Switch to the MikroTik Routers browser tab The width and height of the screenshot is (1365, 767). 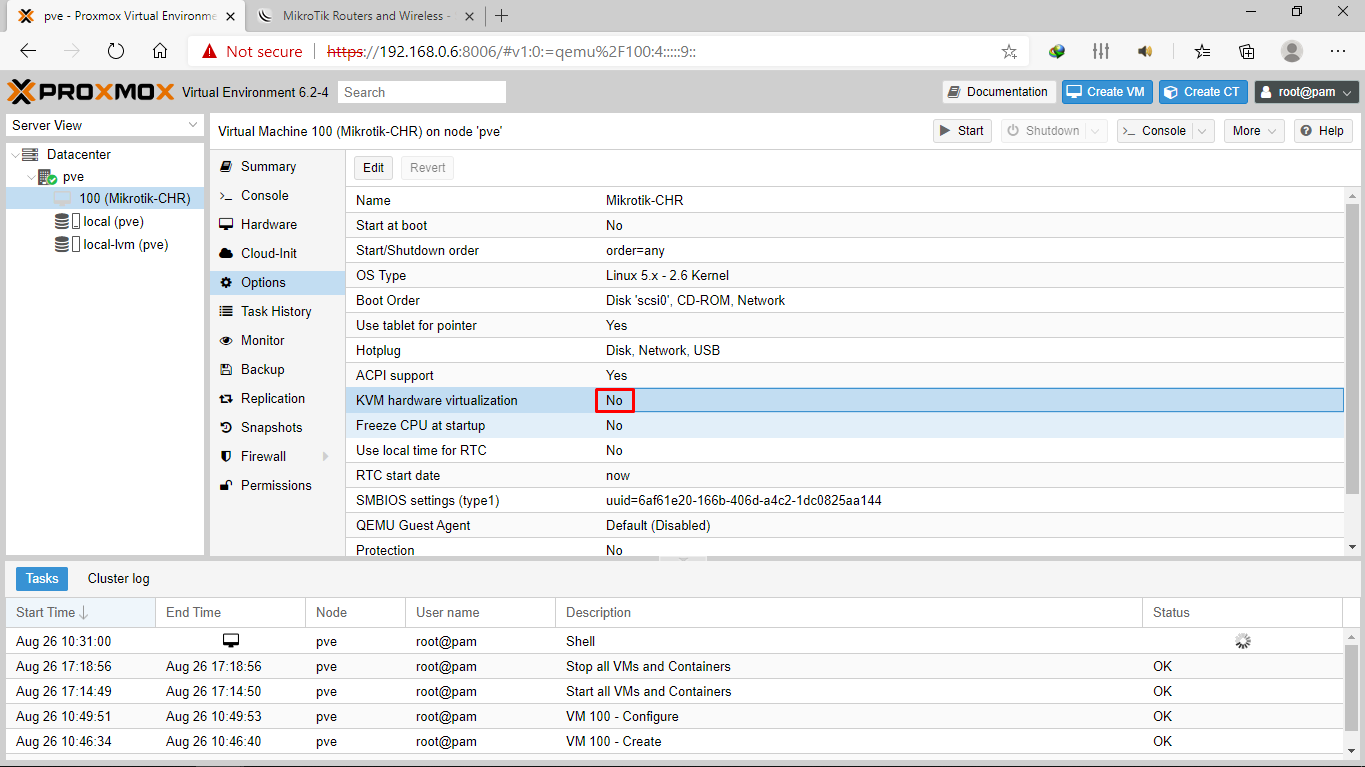[360, 16]
